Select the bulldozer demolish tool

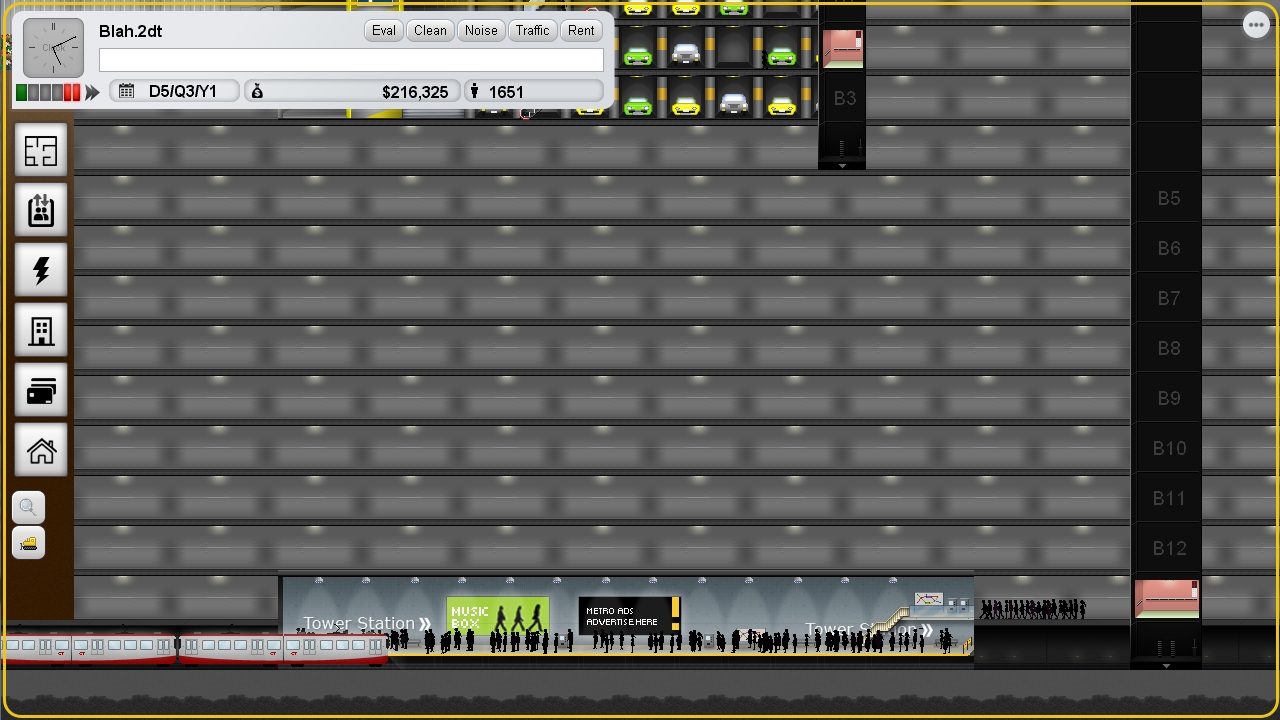(x=28, y=543)
